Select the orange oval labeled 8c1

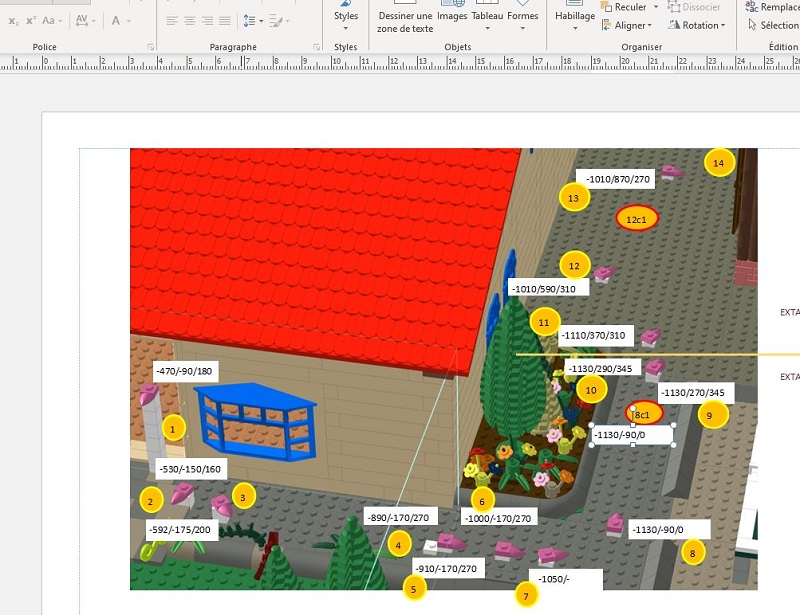644,414
